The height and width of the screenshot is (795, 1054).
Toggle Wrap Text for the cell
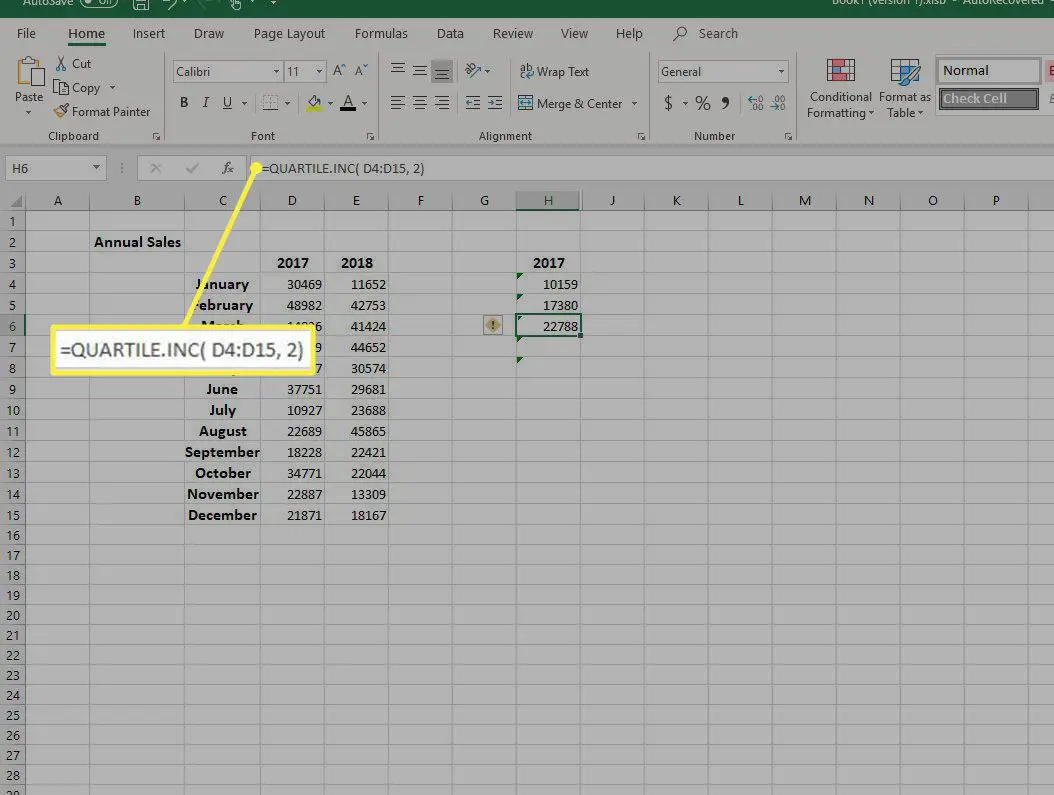coord(553,72)
